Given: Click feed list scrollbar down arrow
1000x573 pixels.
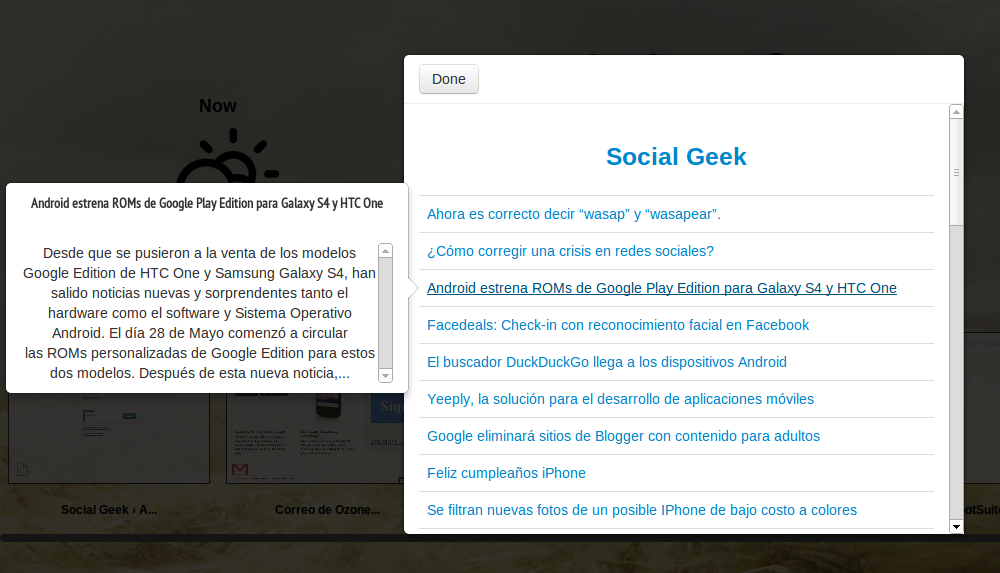Looking at the screenshot, I should (956, 526).
